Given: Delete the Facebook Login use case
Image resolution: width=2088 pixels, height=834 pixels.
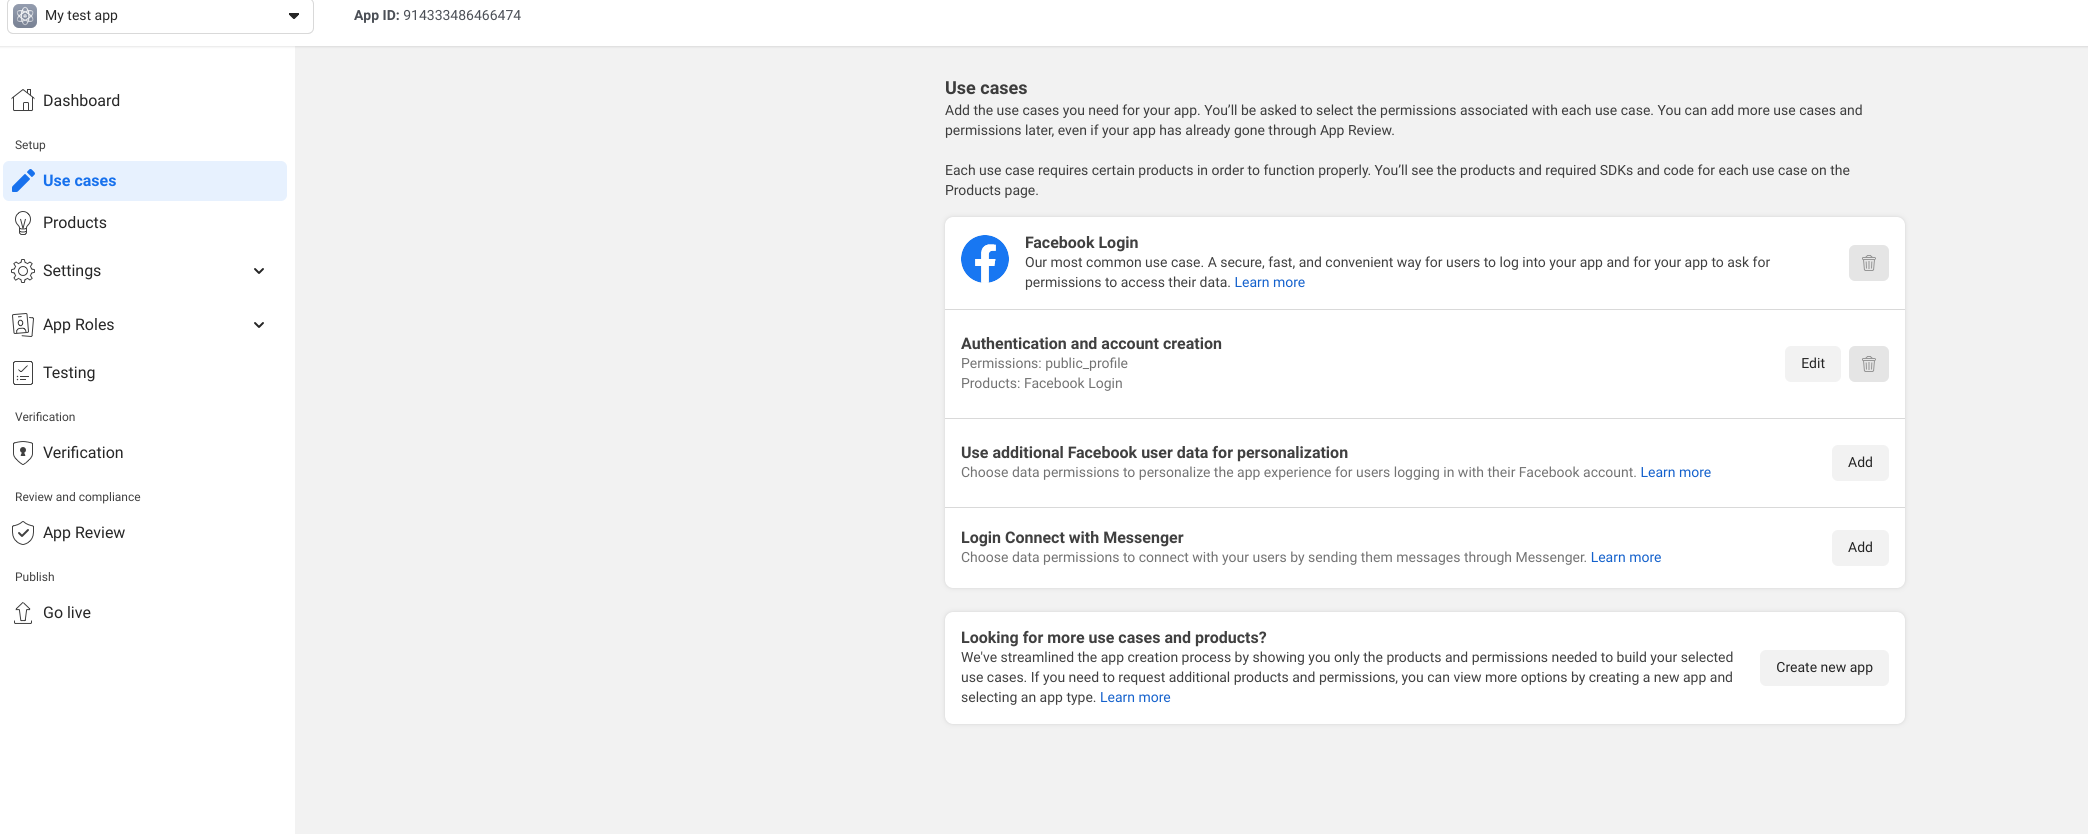Looking at the screenshot, I should (1868, 263).
